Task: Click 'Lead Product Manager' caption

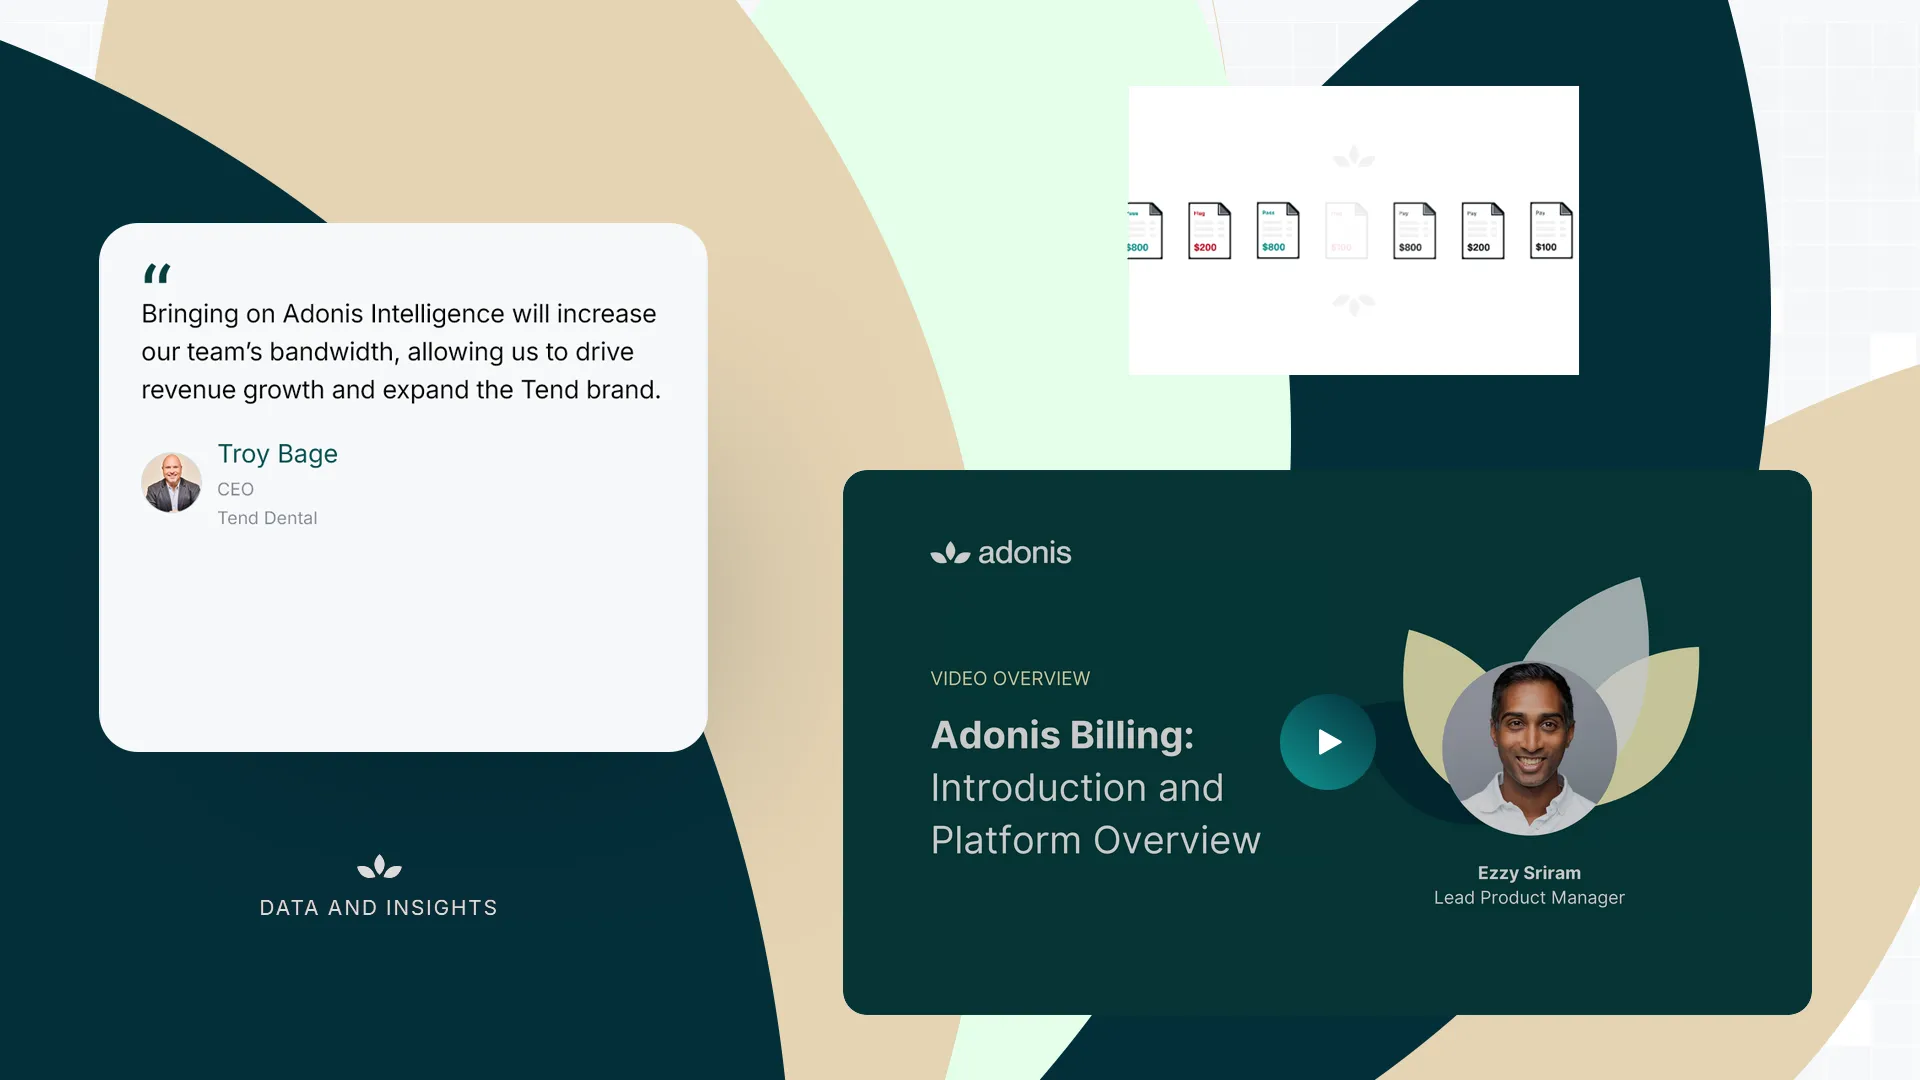Action: click(x=1529, y=898)
